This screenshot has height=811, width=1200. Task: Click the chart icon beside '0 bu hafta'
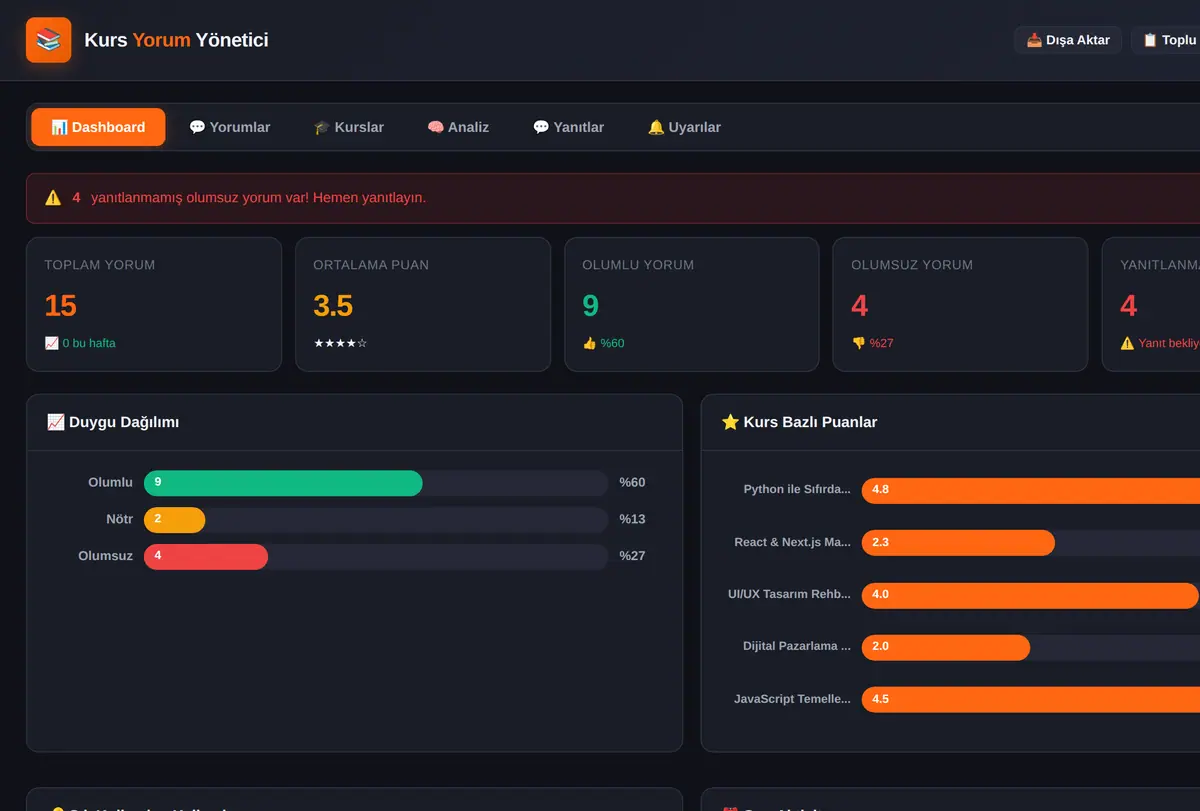tap(52, 343)
